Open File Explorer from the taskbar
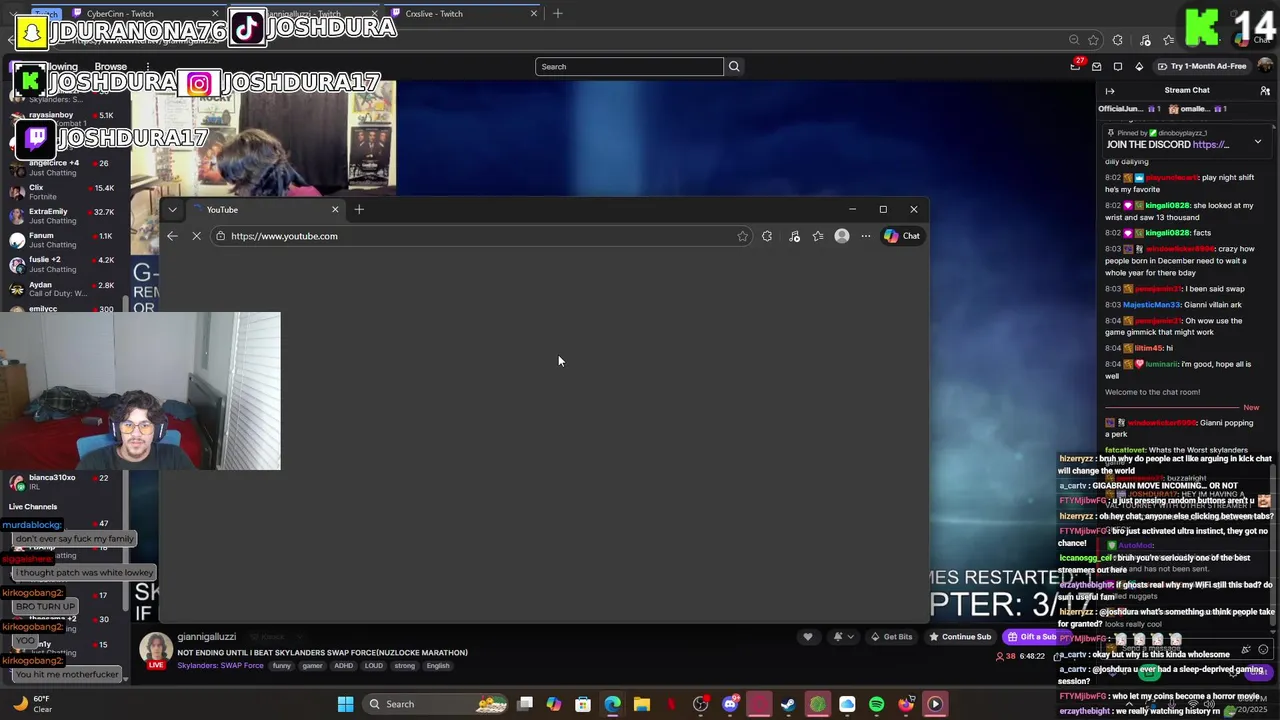This screenshot has width=1280, height=720. click(642, 704)
